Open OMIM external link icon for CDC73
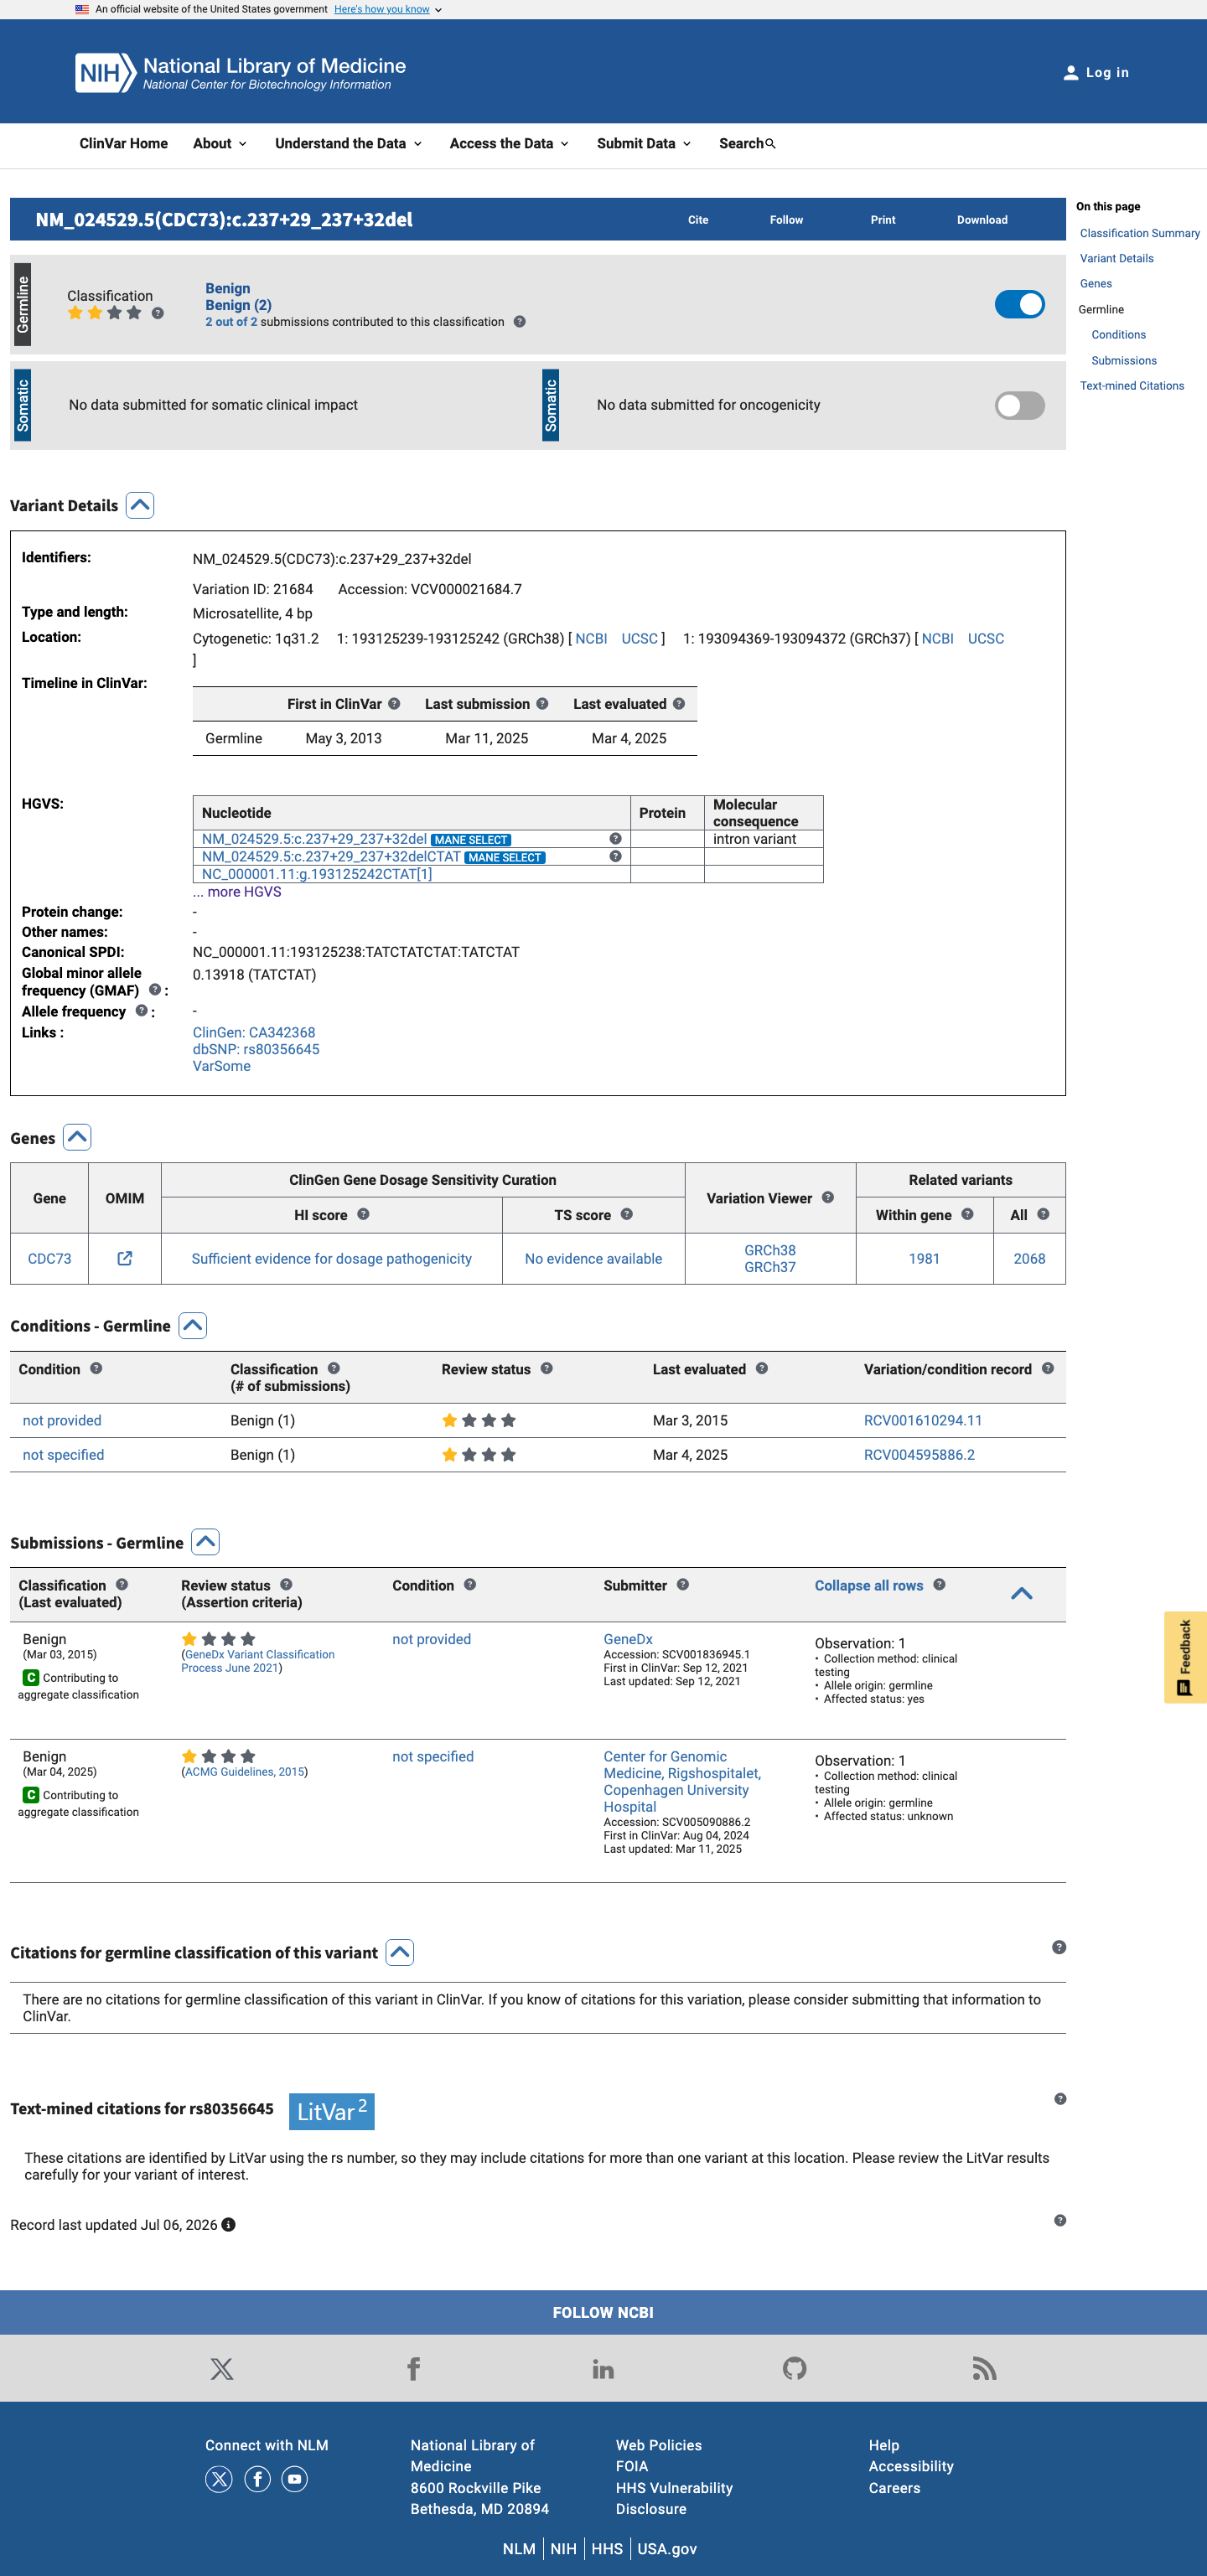This screenshot has height=2576, width=1207. pyautogui.click(x=125, y=1259)
